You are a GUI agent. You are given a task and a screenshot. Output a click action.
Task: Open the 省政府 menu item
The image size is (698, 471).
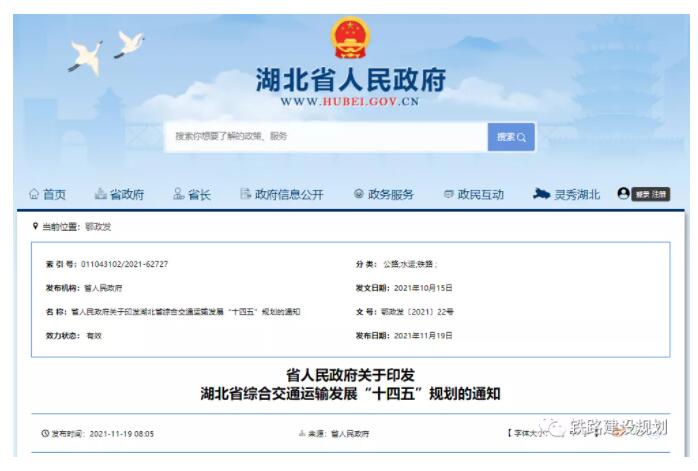pyautogui.click(x=127, y=194)
